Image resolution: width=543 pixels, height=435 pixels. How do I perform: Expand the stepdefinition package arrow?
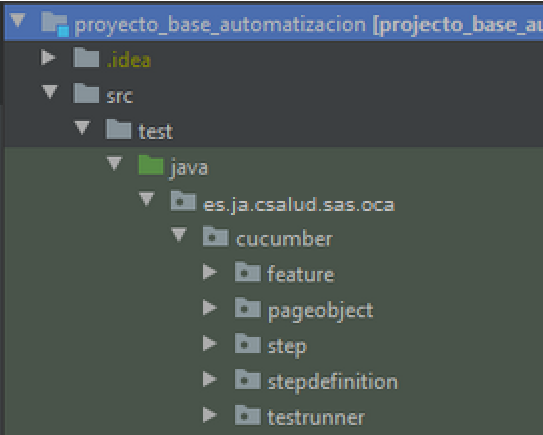(210, 379)
